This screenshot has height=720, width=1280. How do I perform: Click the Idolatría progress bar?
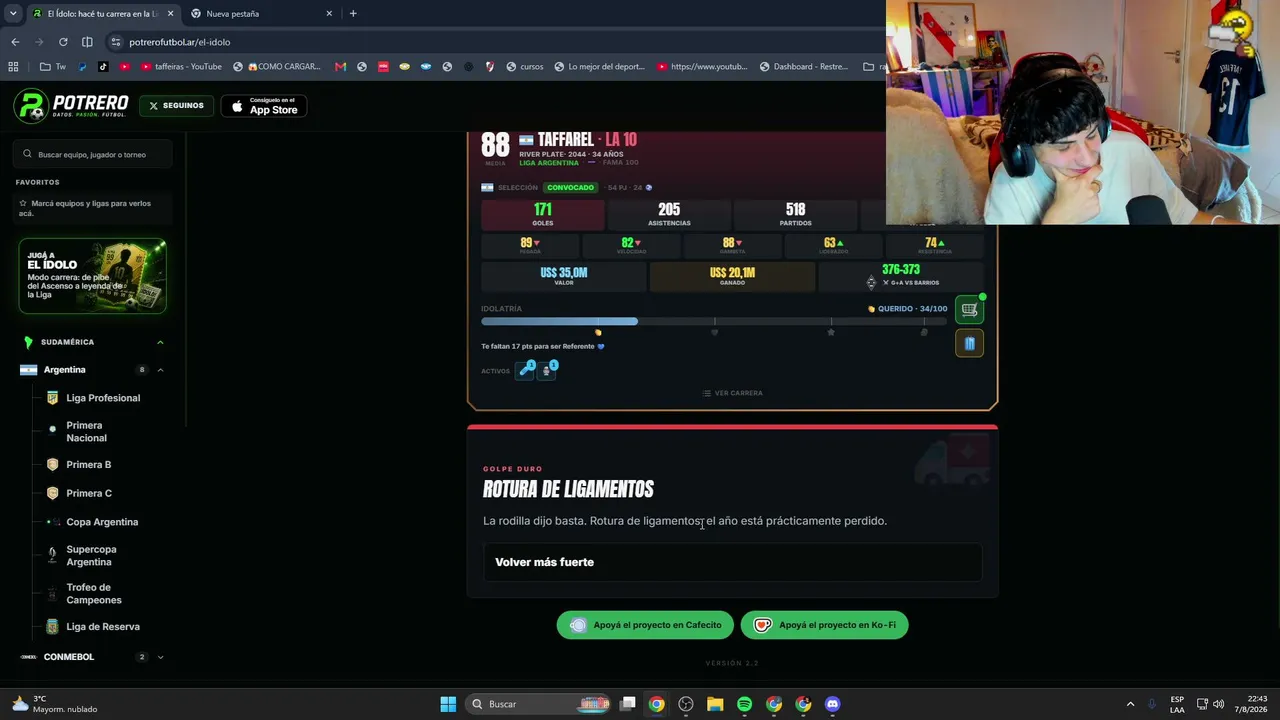pos(715,321)
